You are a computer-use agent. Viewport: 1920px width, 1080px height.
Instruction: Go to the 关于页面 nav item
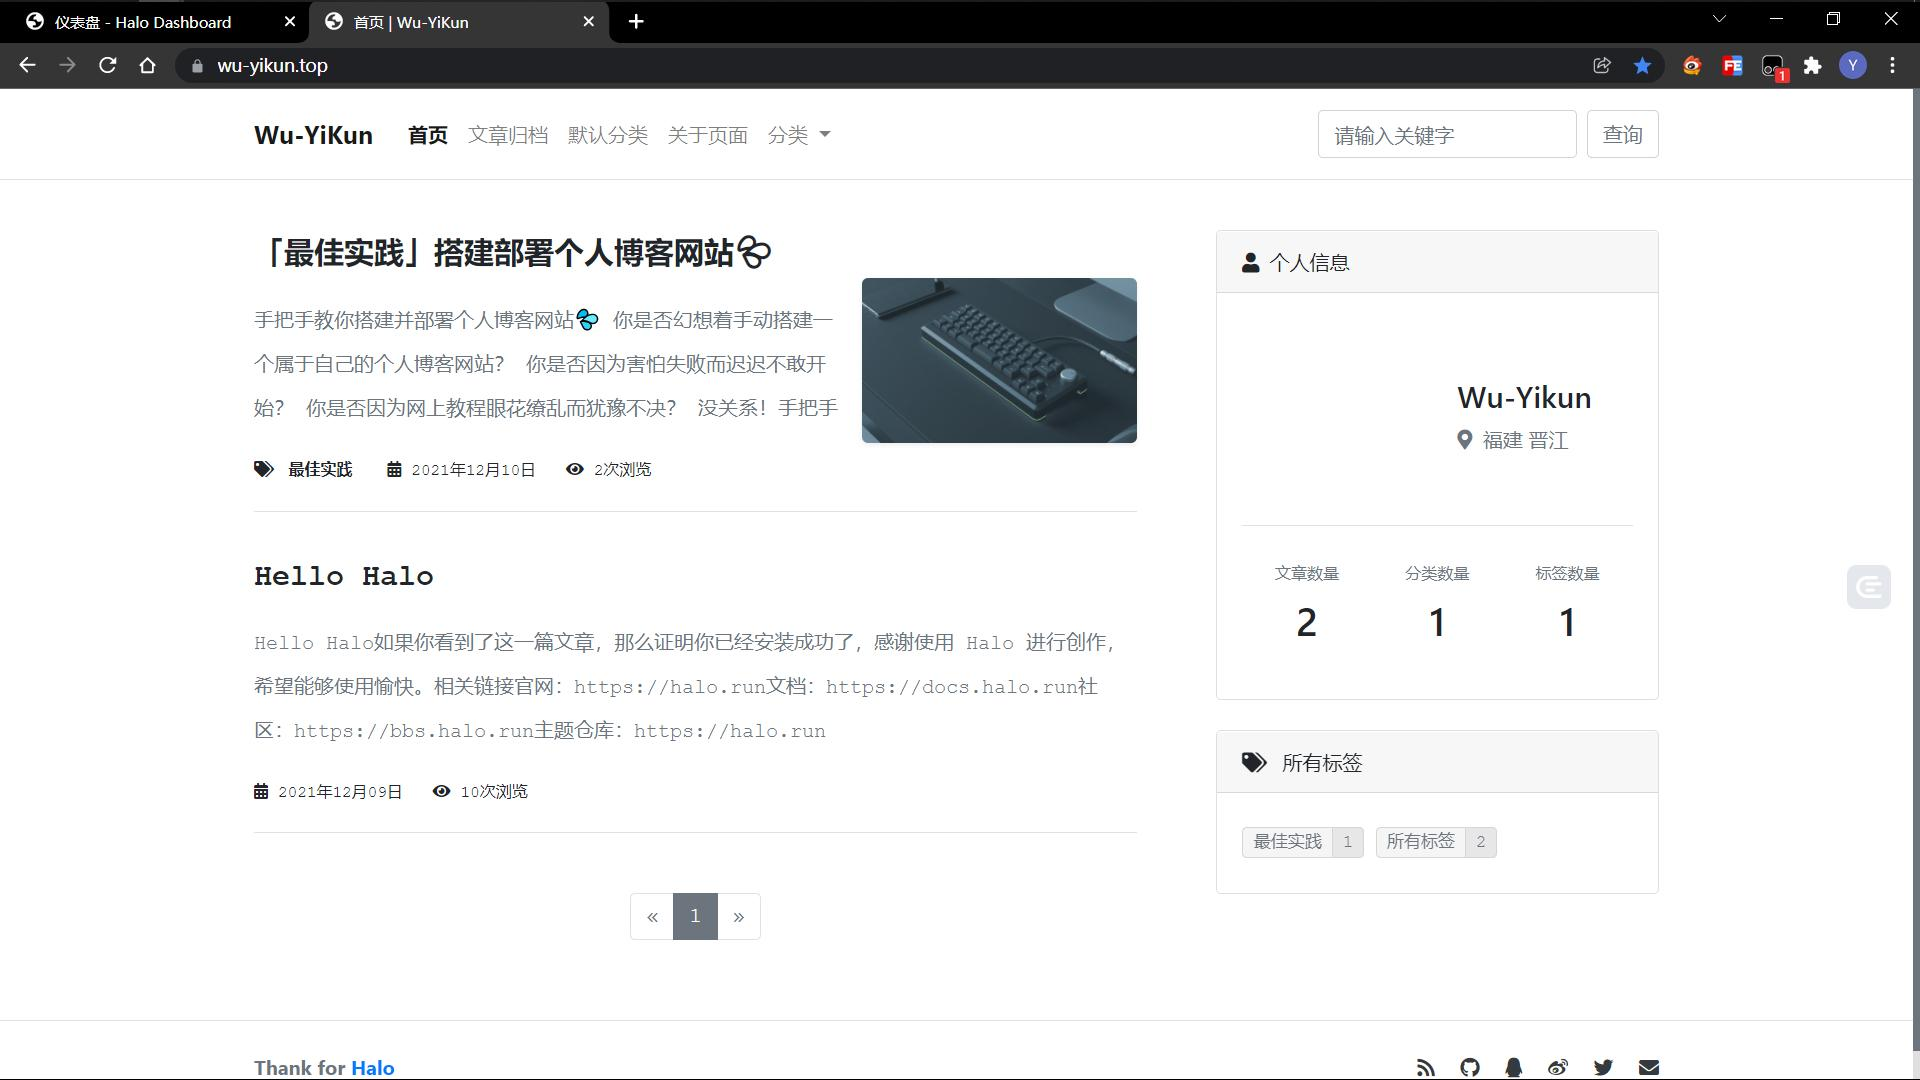(707, 135)
